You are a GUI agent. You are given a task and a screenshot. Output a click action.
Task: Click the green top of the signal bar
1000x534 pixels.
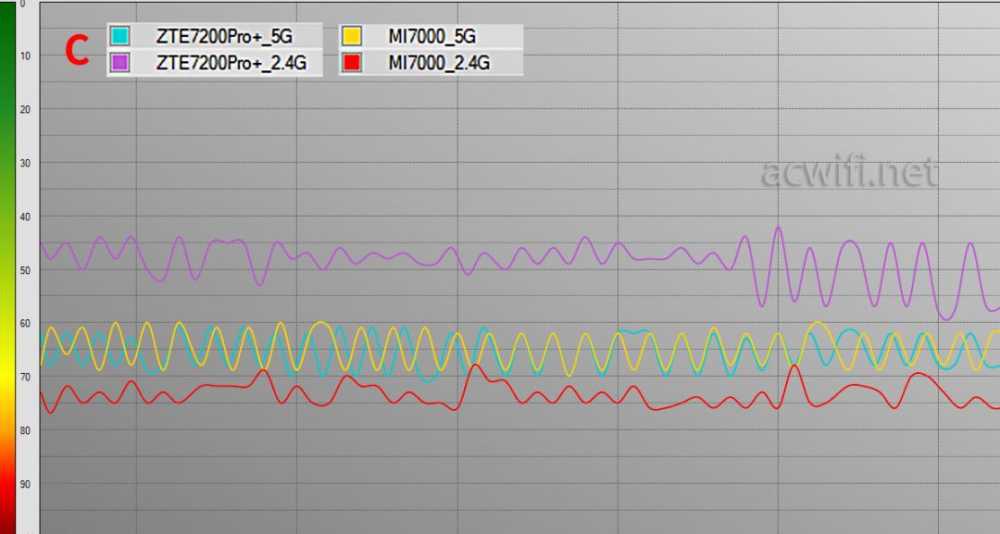pyautogui.click(x=7, y=30)
